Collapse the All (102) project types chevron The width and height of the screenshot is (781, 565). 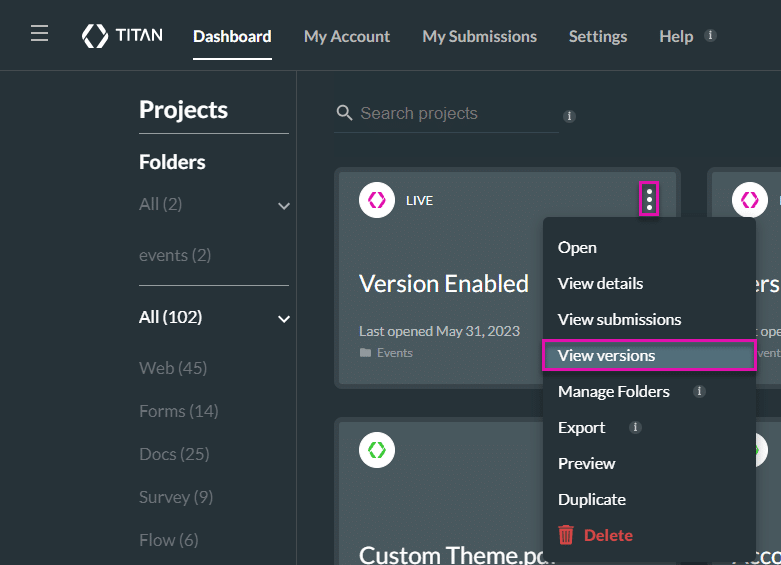(x=284, y=318)
